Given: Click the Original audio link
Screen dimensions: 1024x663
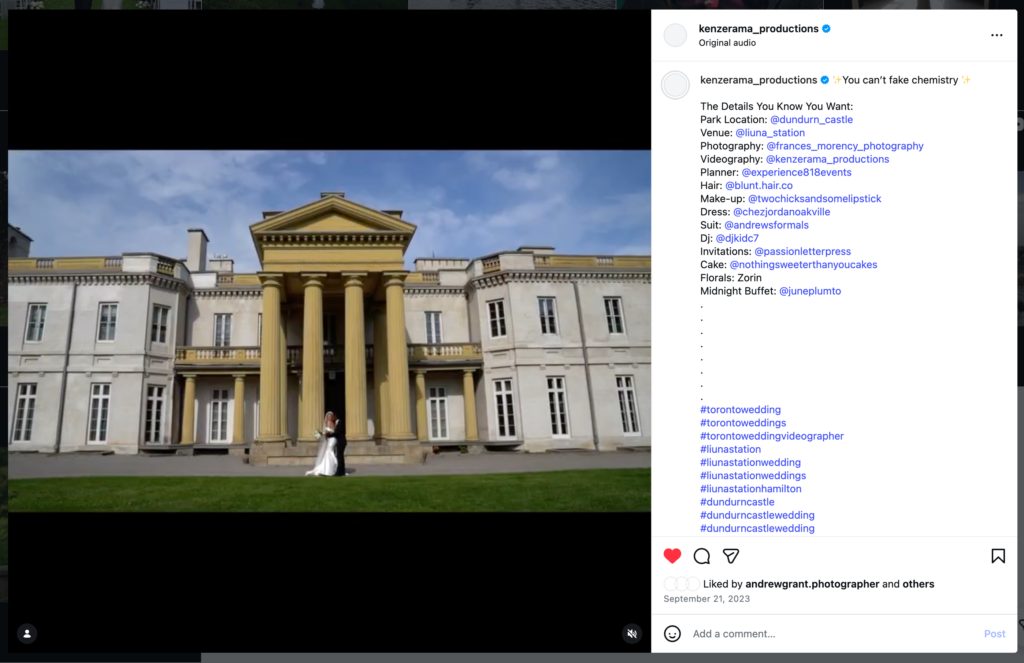Looking at the screenshot, I should pyautogui.click(x=727, y=43).
